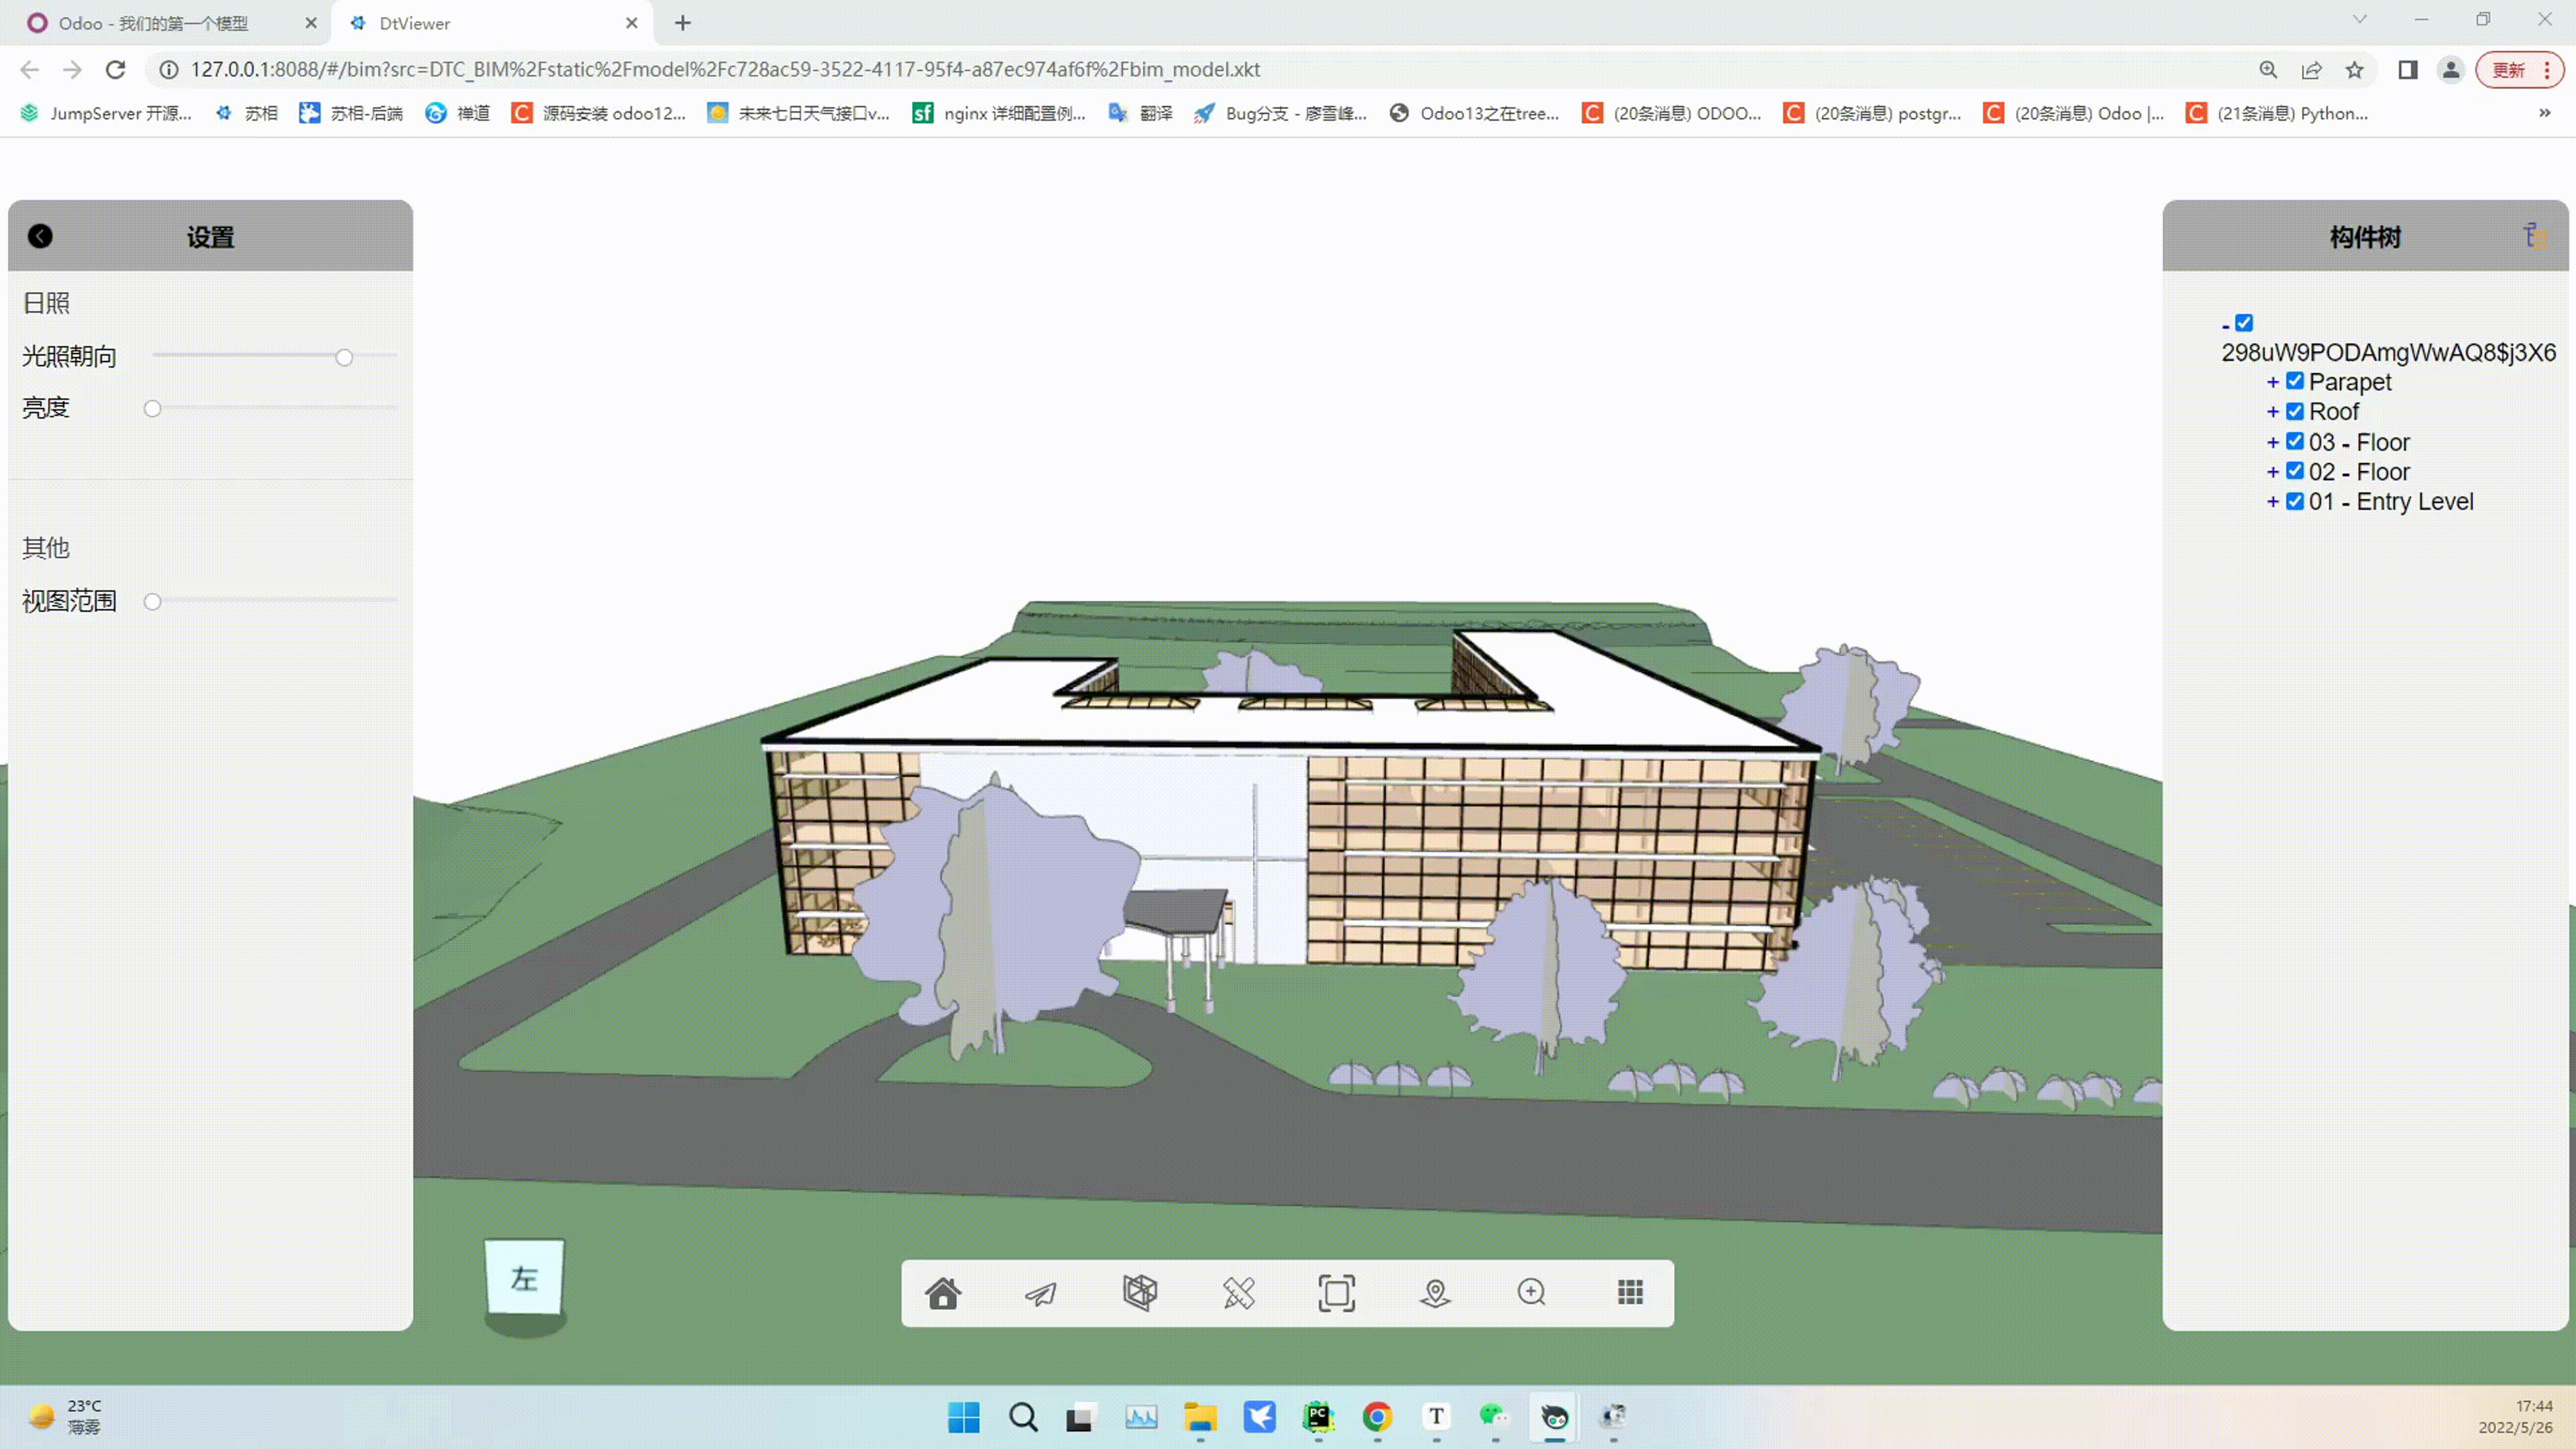Image resolution: width=2576 pixels, height=1449 pixels.
Task: Toggle the 3D cube wireframe icon
Action: [1140, 1293]
